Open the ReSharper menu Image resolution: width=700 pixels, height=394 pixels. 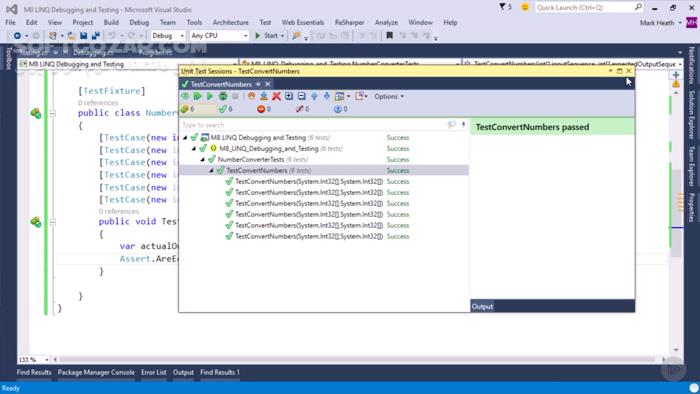tap(349, 22)
